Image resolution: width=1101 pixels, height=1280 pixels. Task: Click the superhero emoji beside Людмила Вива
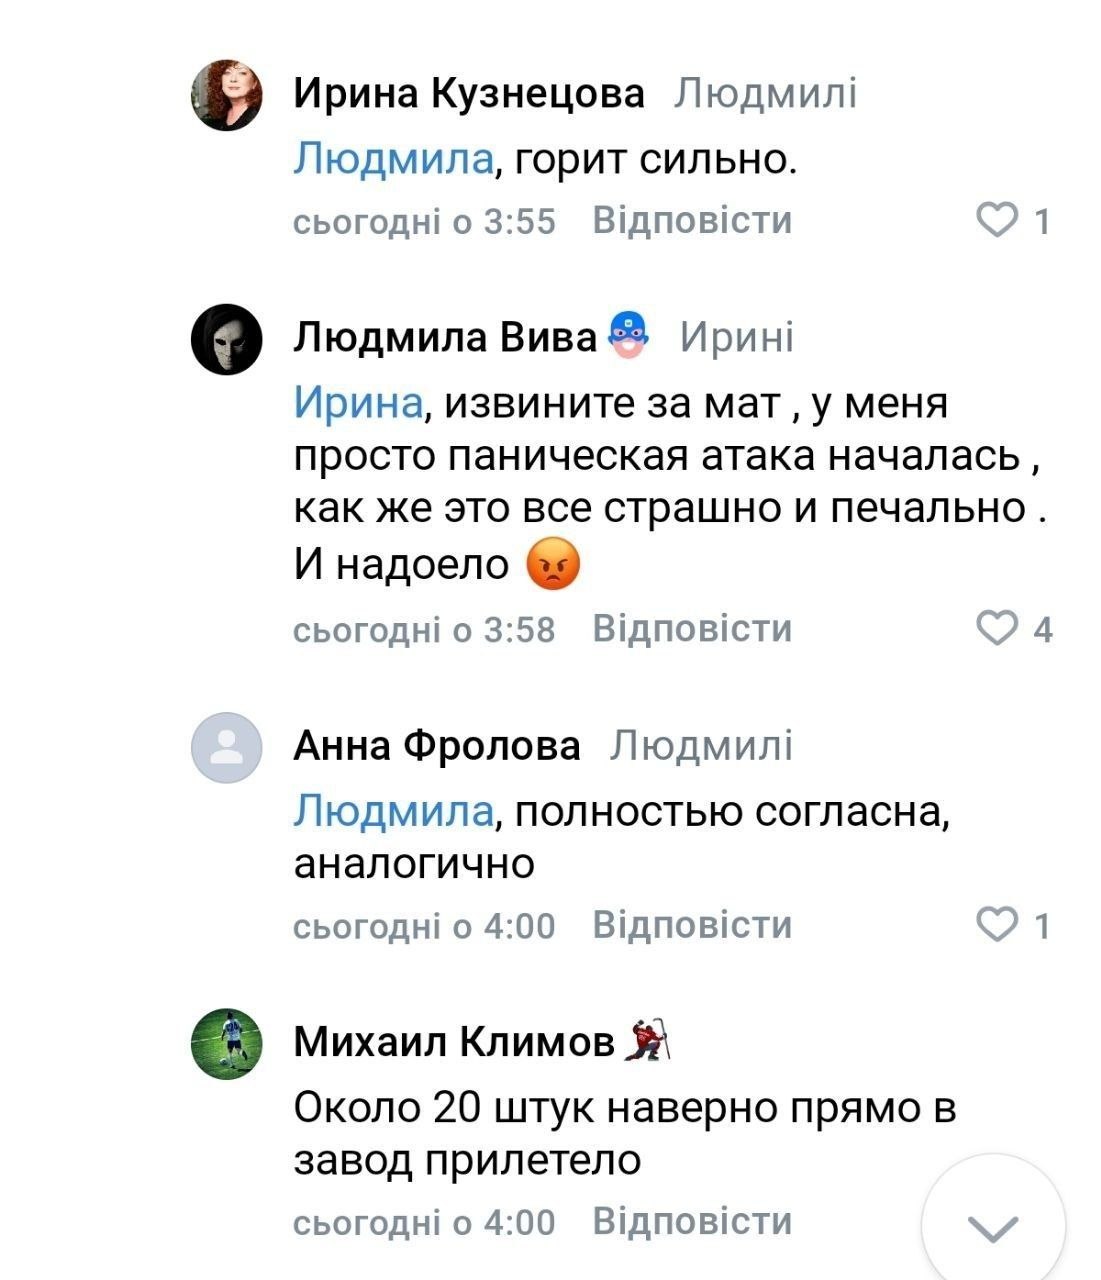click(628, 336)
